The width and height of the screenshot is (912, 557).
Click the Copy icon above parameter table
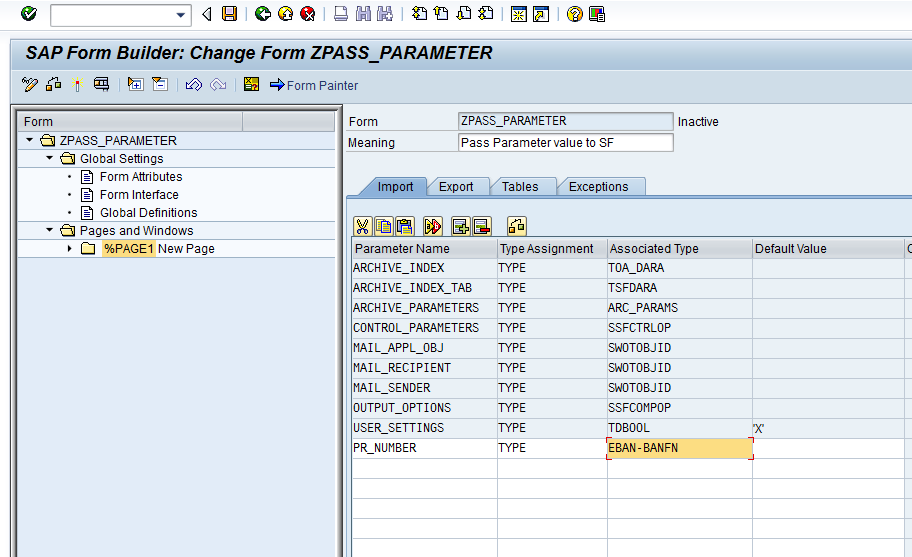pos(383,226)
